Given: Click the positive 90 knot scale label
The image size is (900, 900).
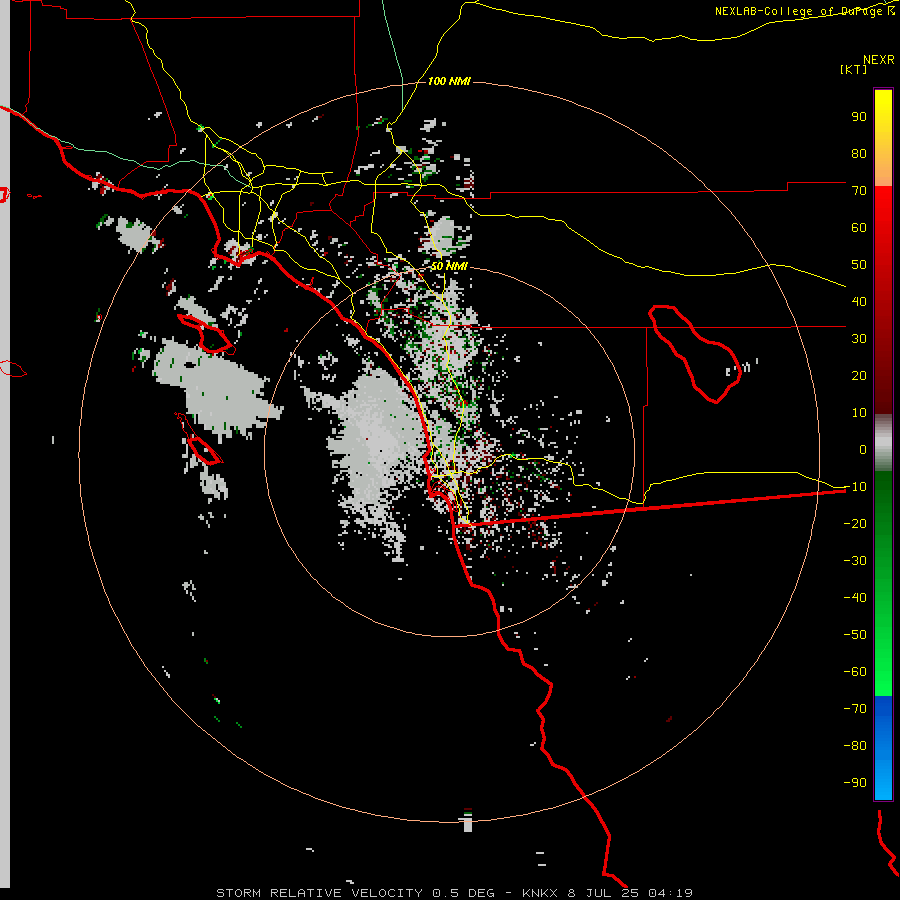Looking at the screenshot, I should [859, 117].
